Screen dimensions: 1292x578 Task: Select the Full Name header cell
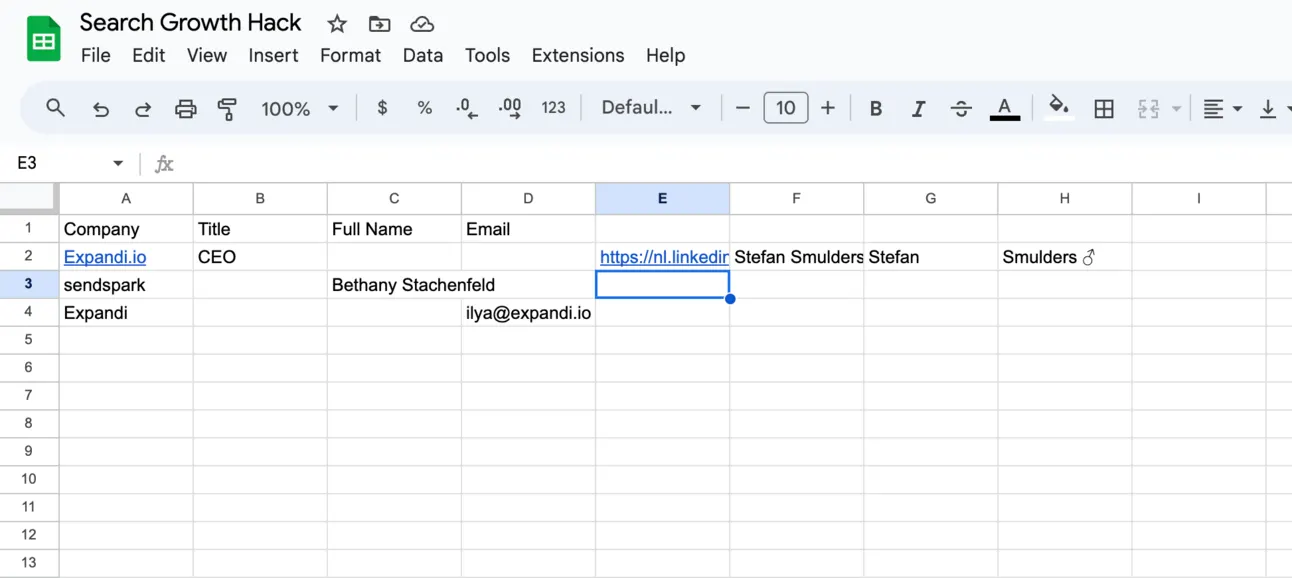click(394, 229)
